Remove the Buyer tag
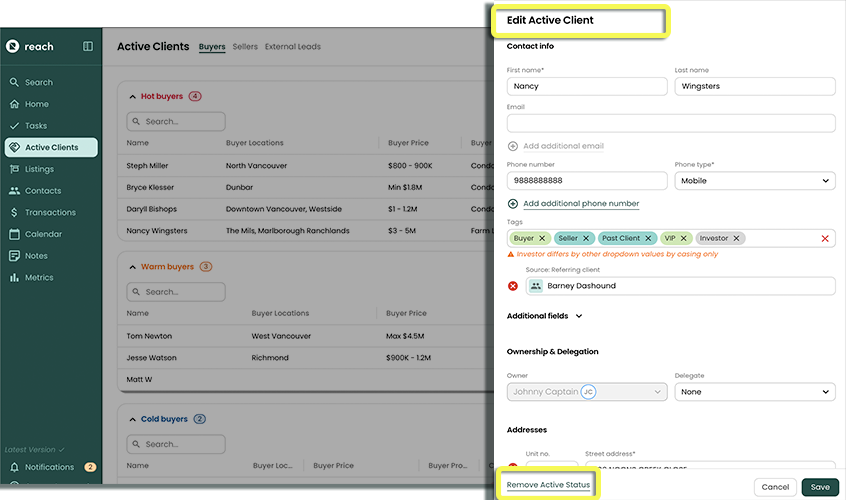This screenshot has height=500, width=846. [542, 238]
